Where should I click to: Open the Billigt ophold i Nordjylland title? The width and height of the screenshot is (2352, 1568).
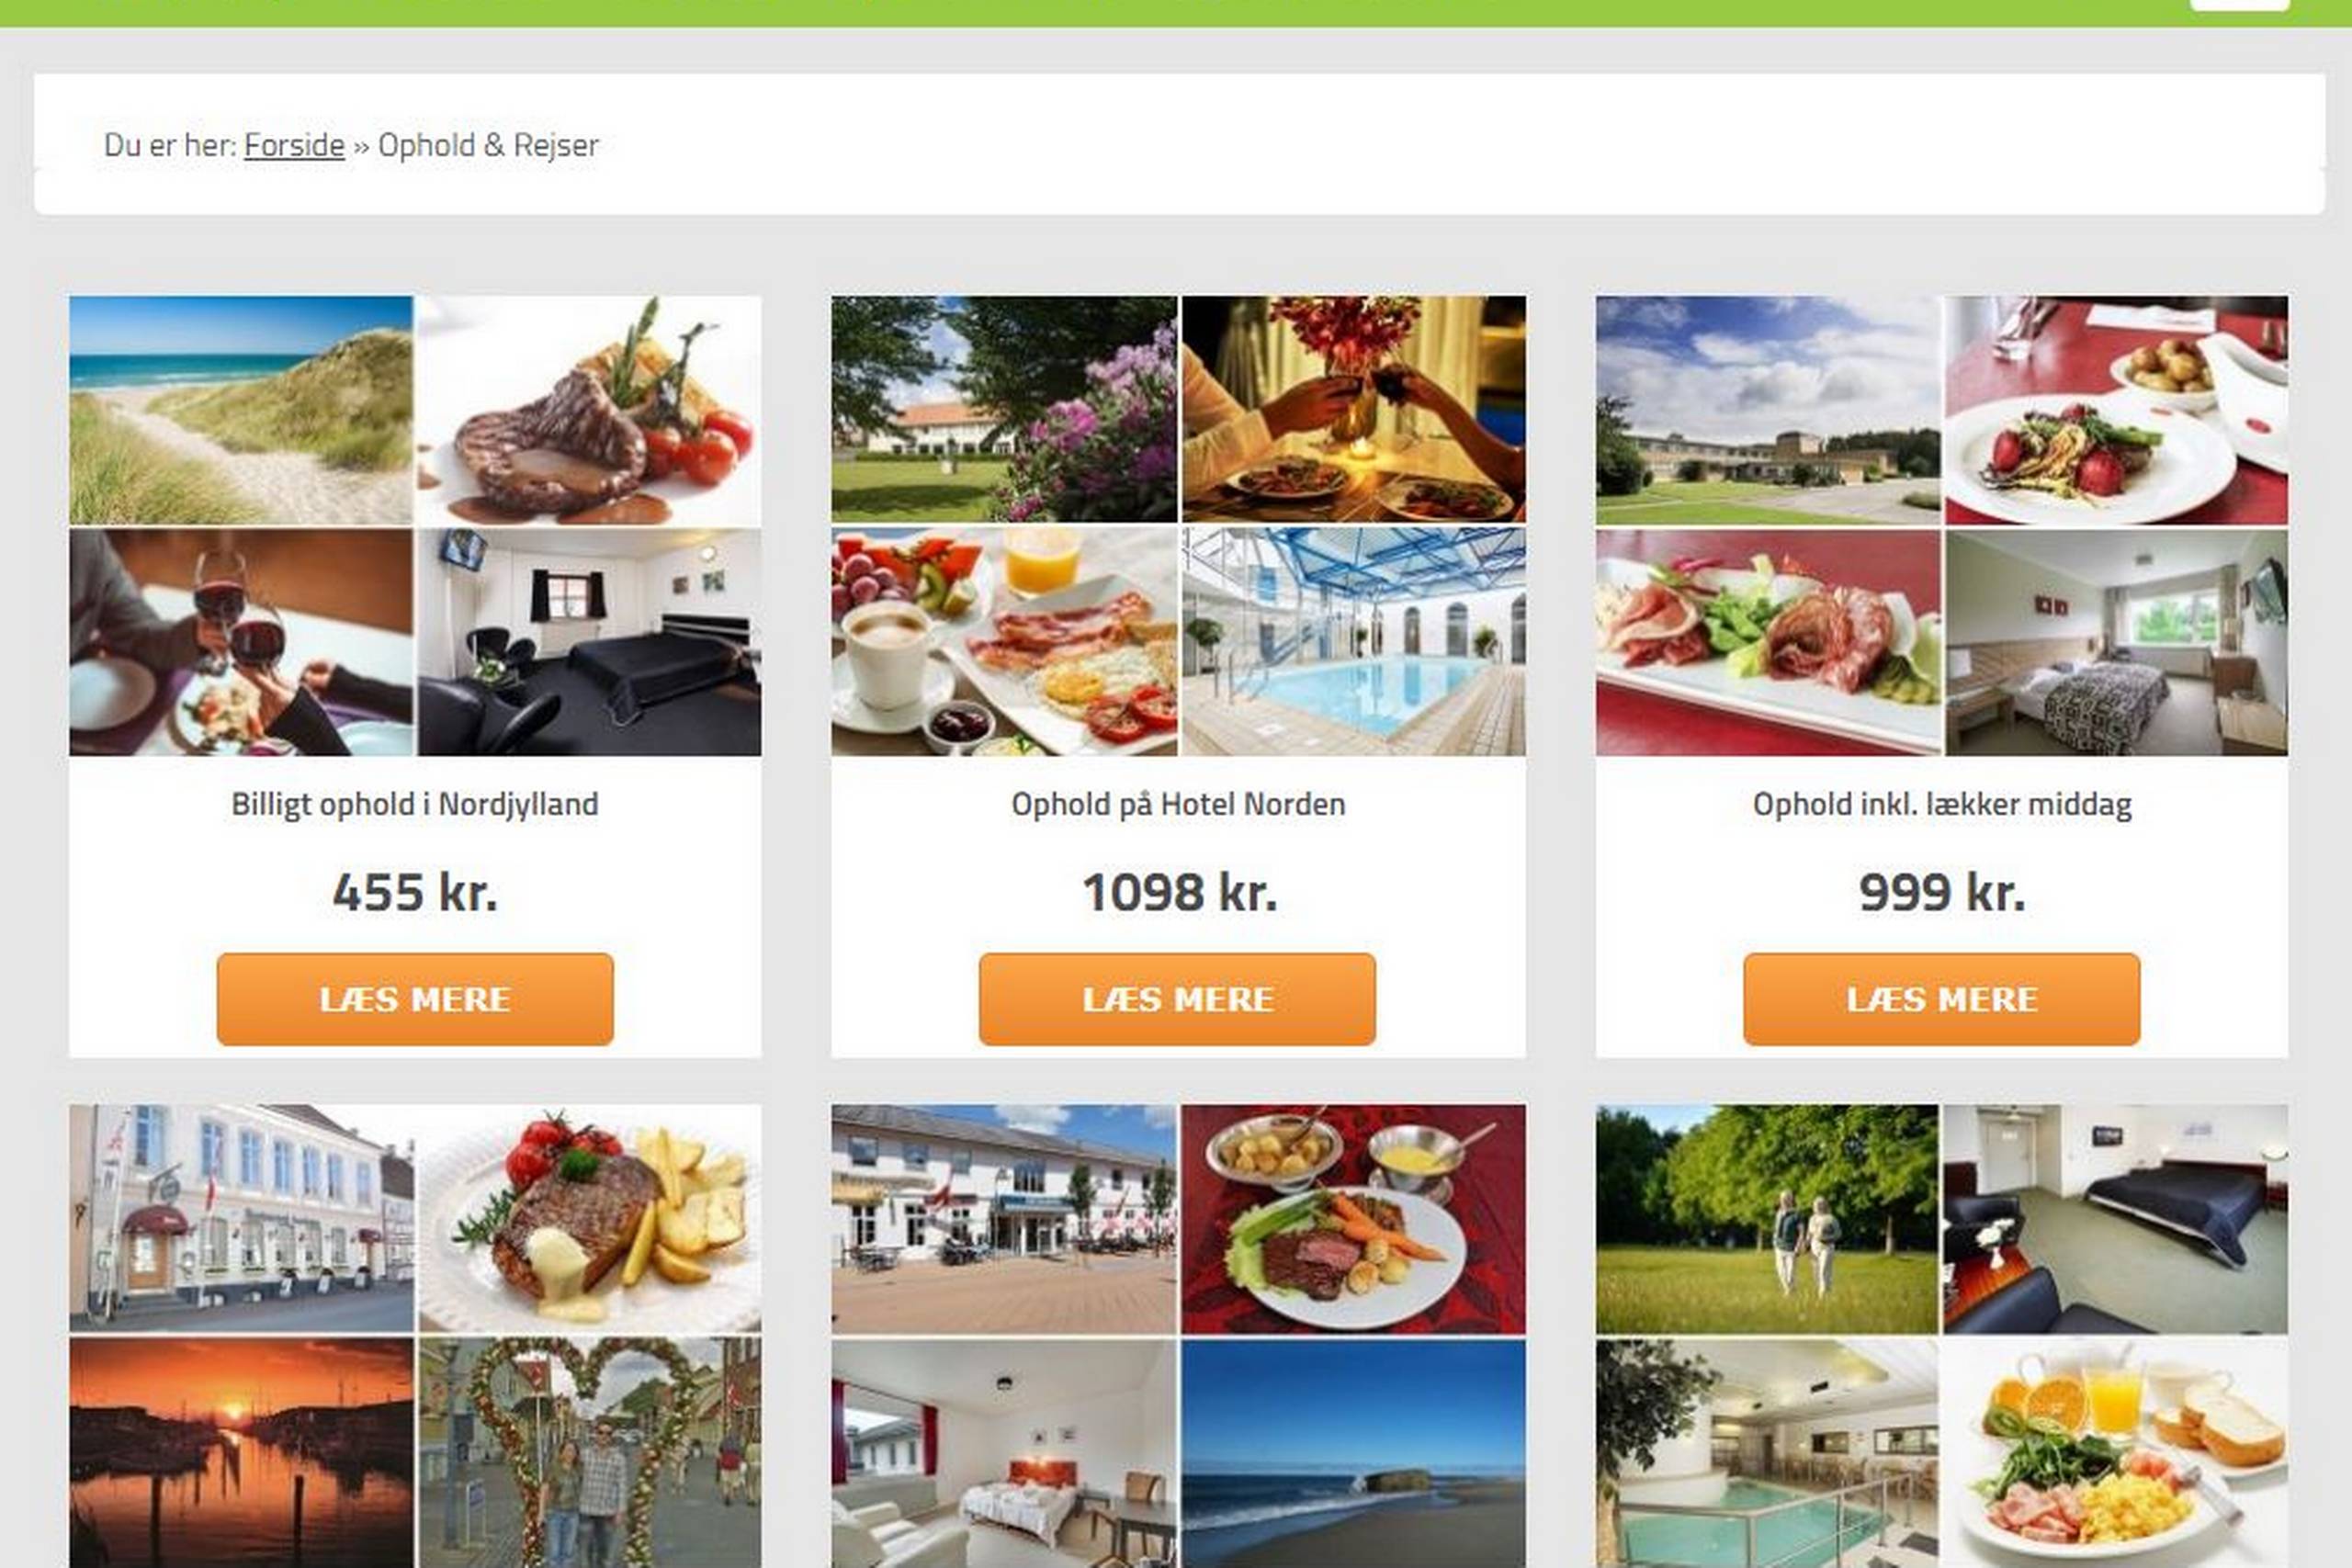[415, 804]
